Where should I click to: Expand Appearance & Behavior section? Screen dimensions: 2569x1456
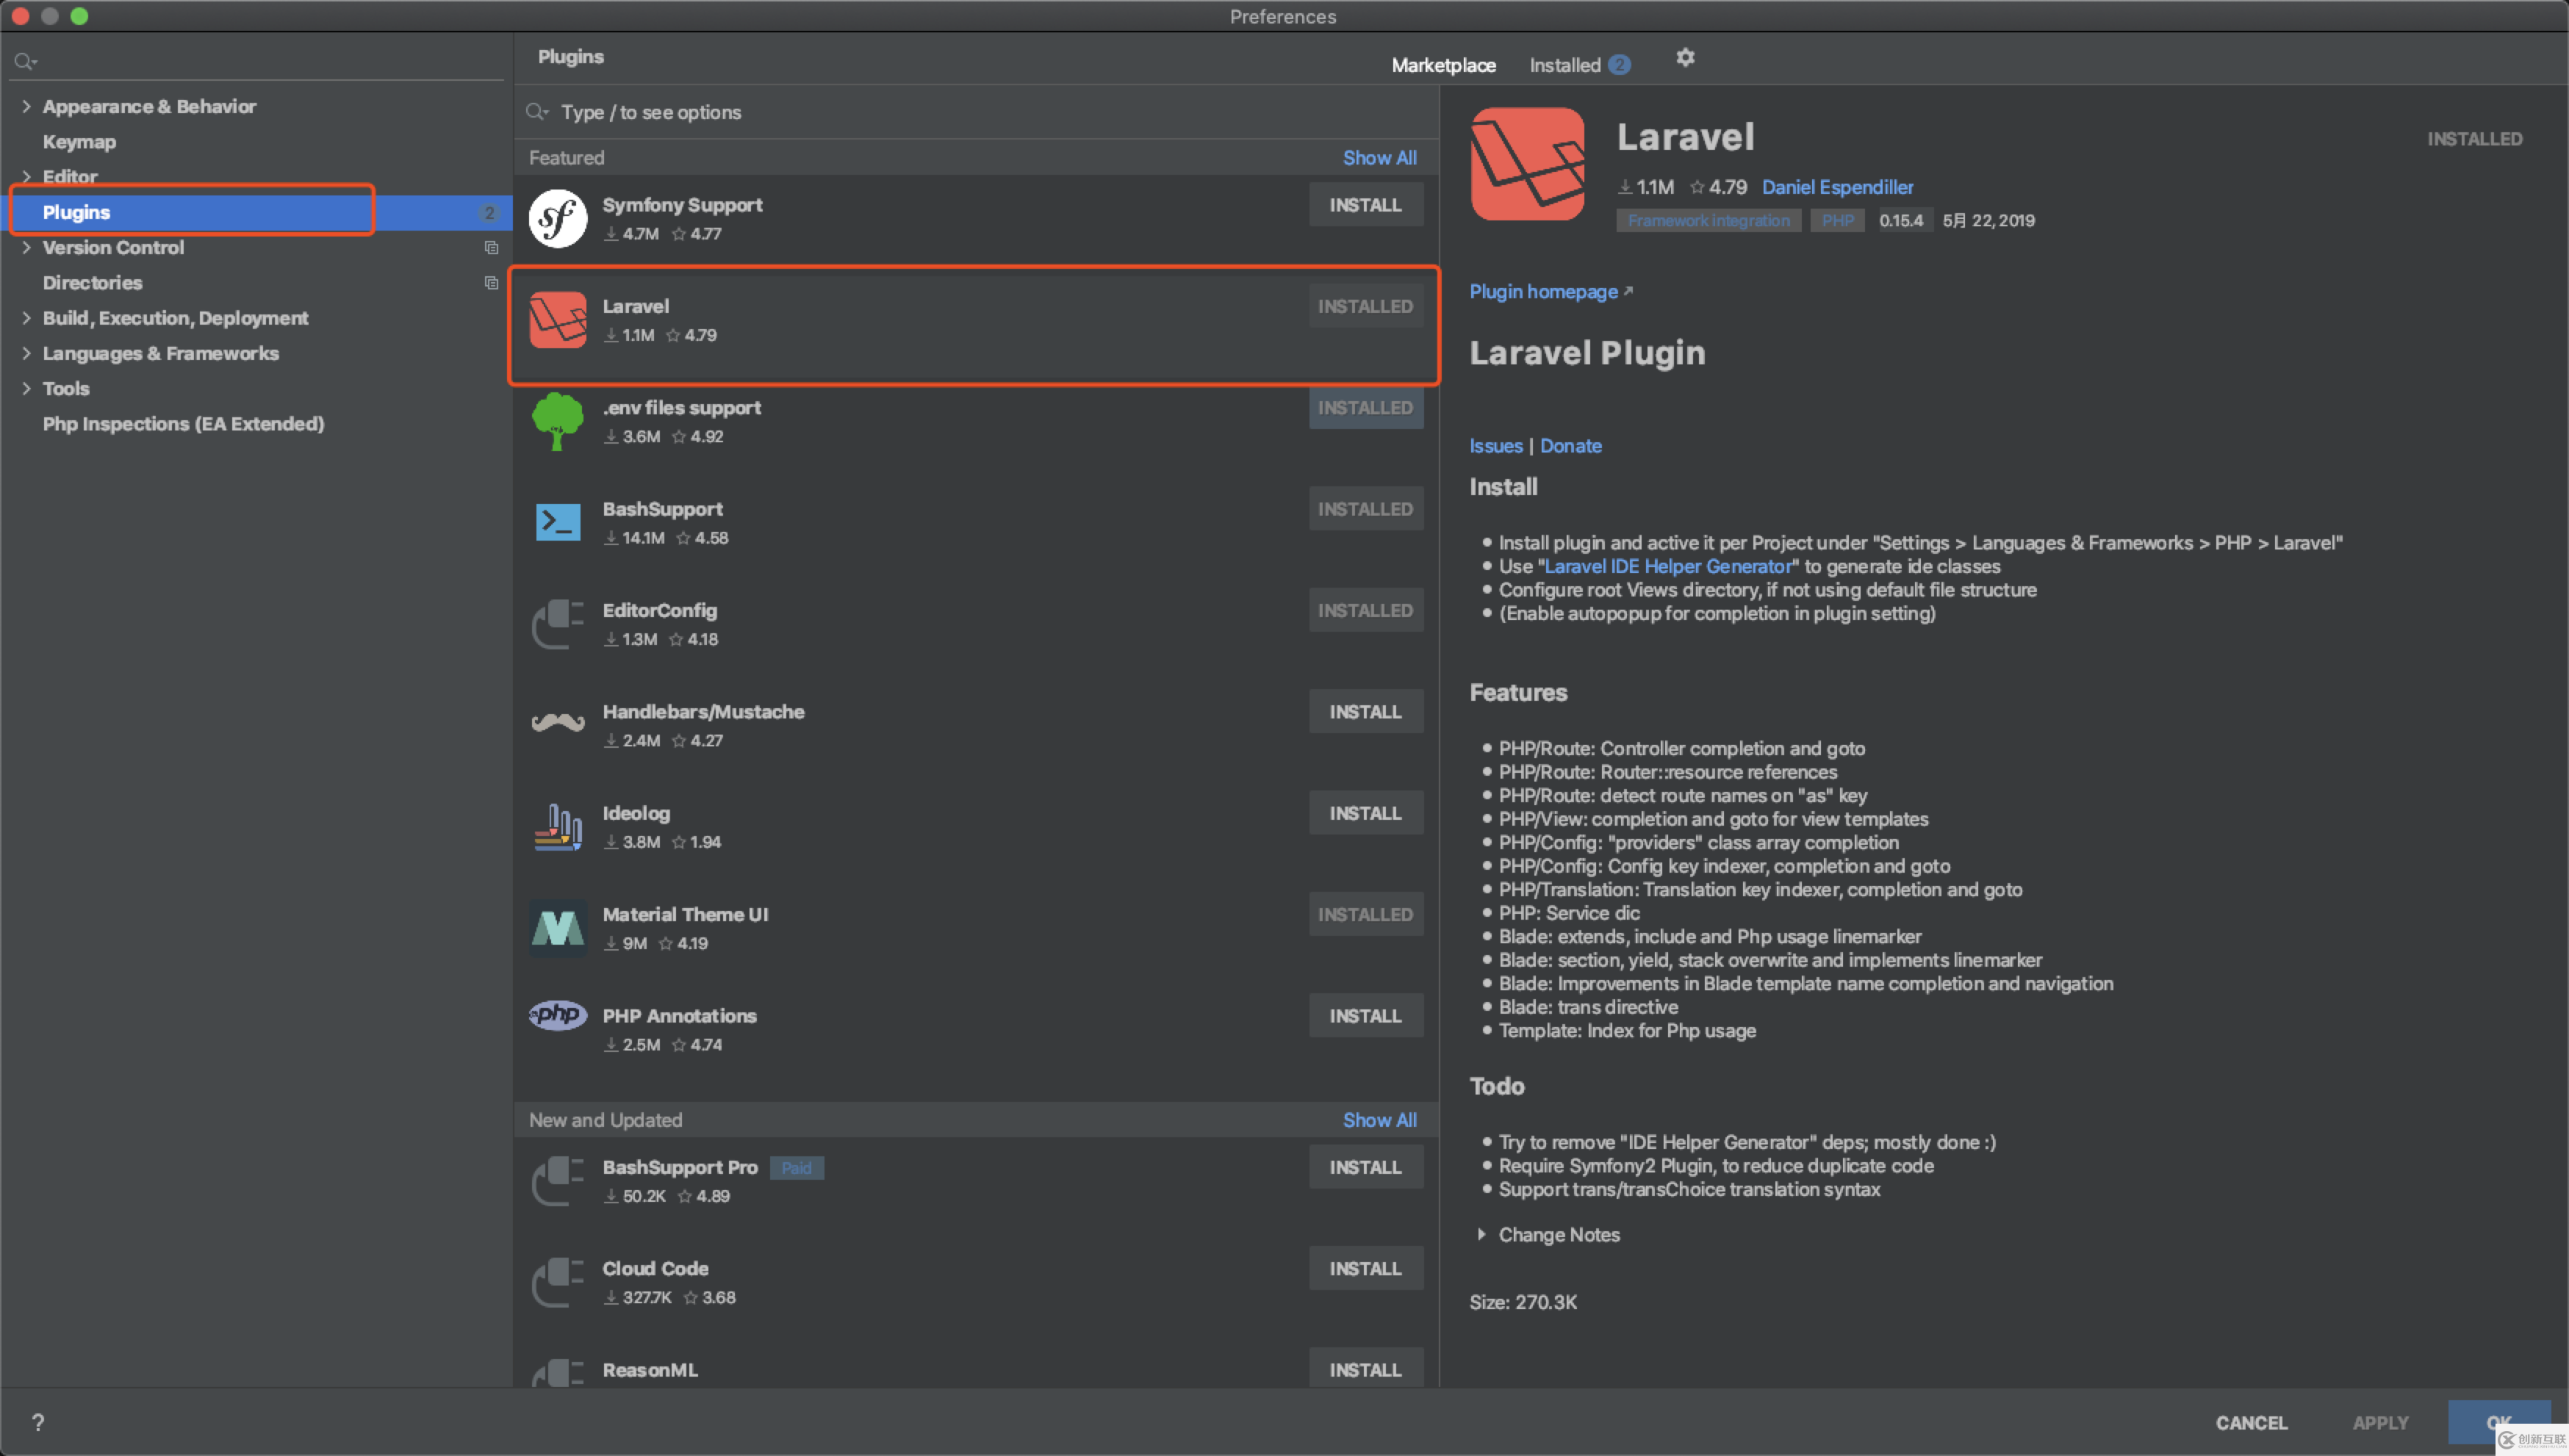click(26, 106)
